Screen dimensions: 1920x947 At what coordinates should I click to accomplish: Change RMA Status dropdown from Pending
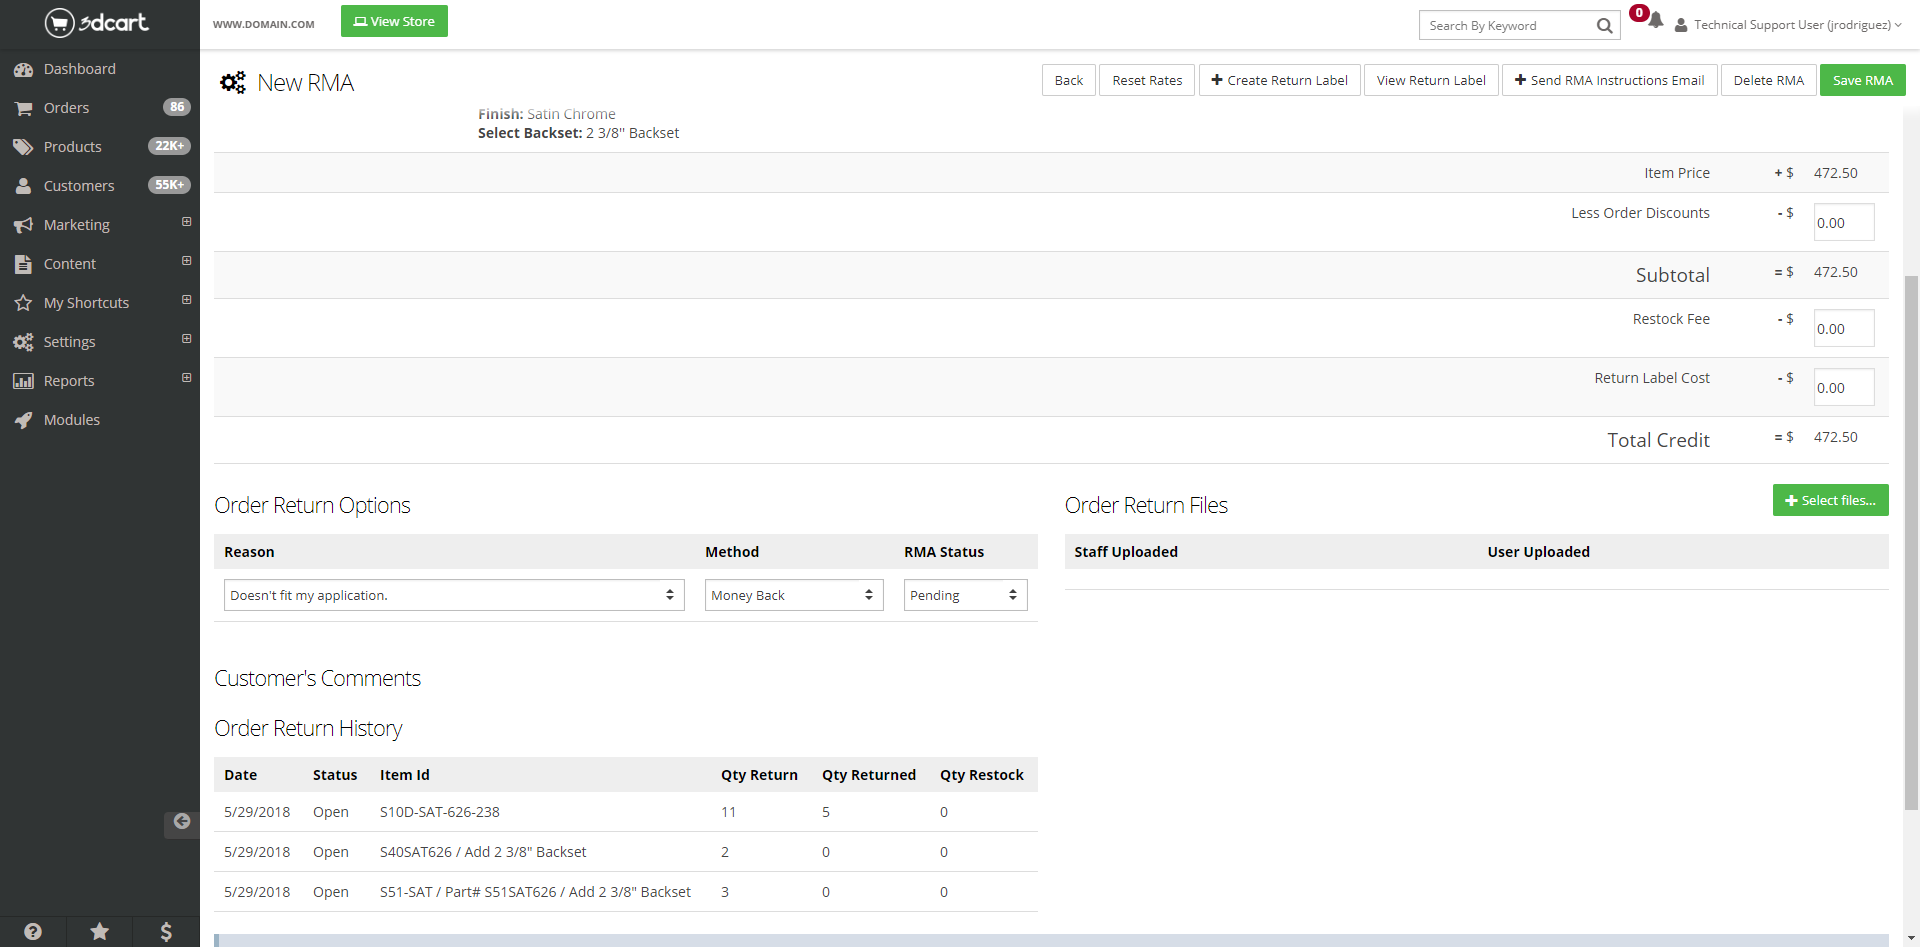pos(964,595)
